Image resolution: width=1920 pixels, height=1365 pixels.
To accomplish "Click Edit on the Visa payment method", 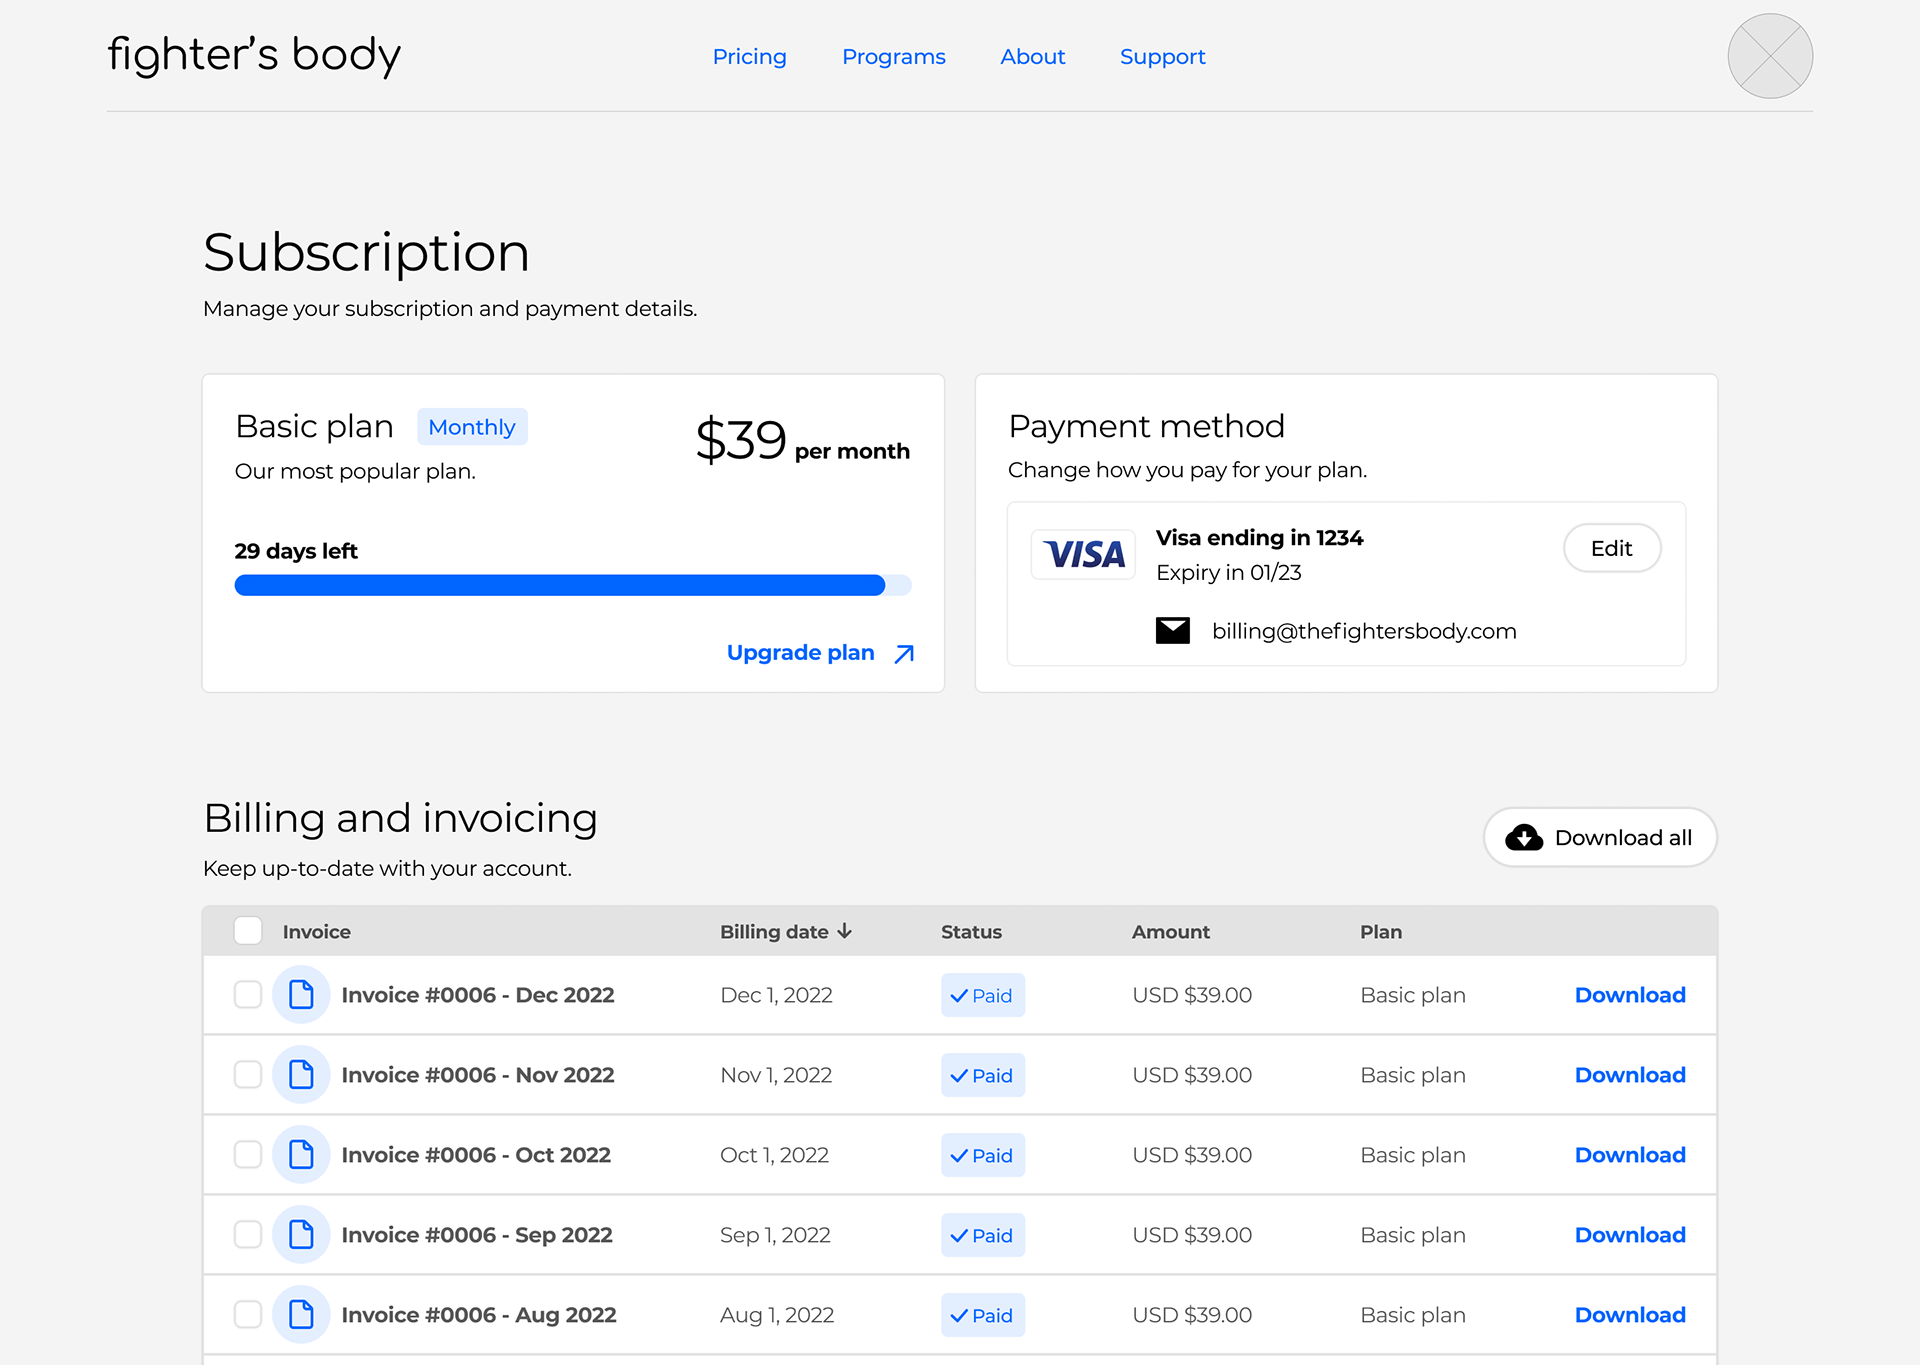I will (x=1611, y=548).
